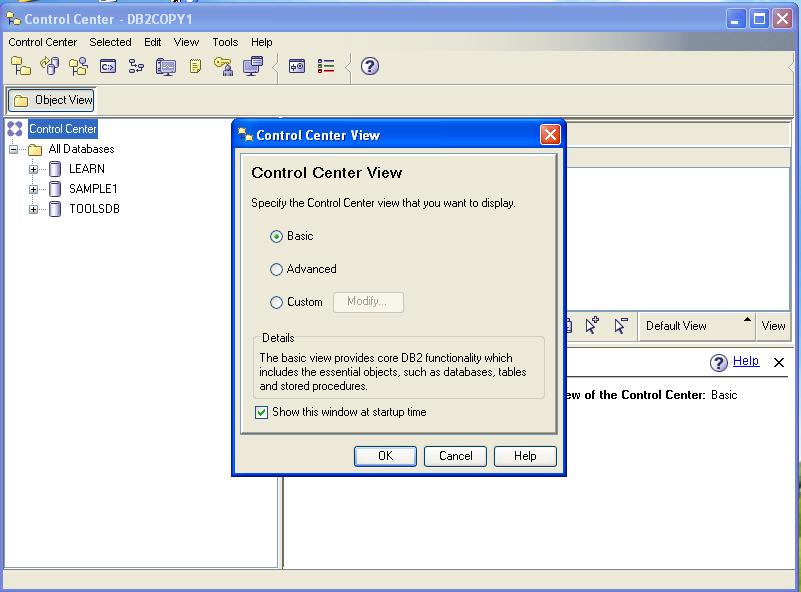Image resolution: width=801 pixels, height=592 pixels.
Task: Select the Basic view radio button
Action: point(276,236)
